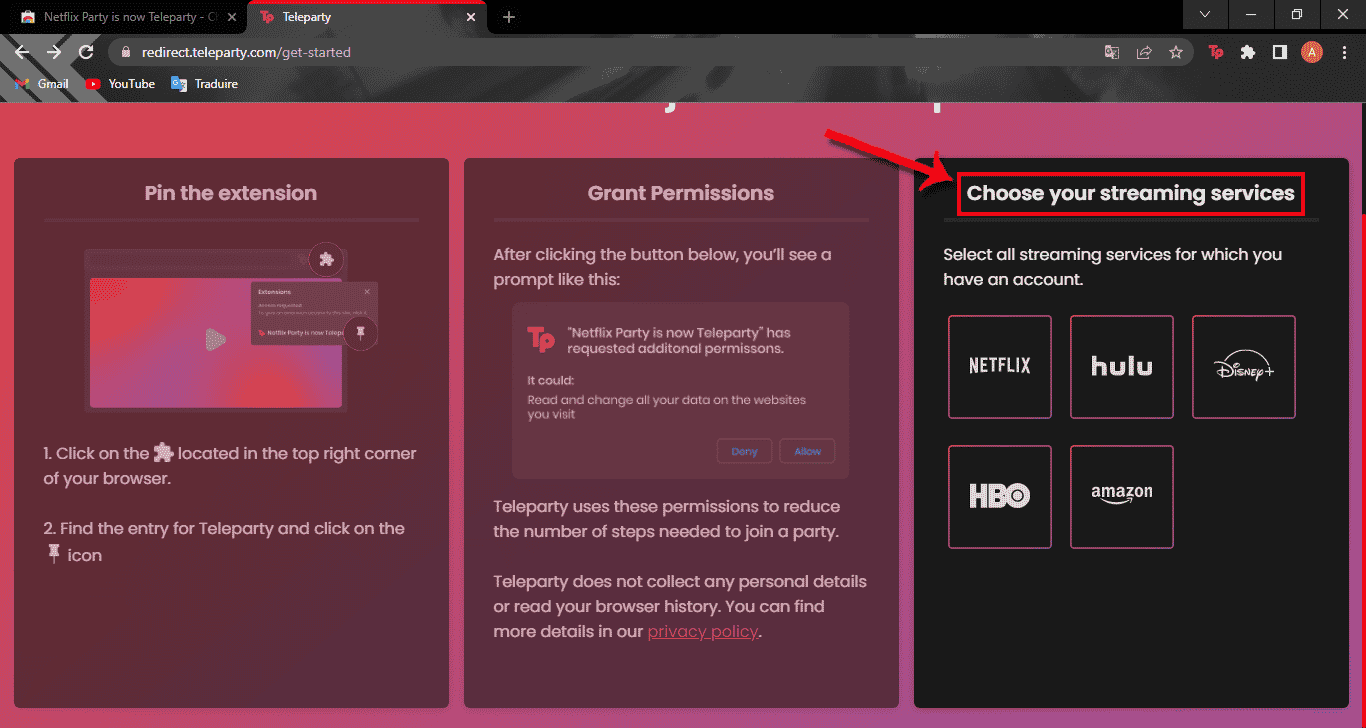Click the 'Grant Permissions' heading
This screenshot has width=1366, height=728.
point(681,193)
